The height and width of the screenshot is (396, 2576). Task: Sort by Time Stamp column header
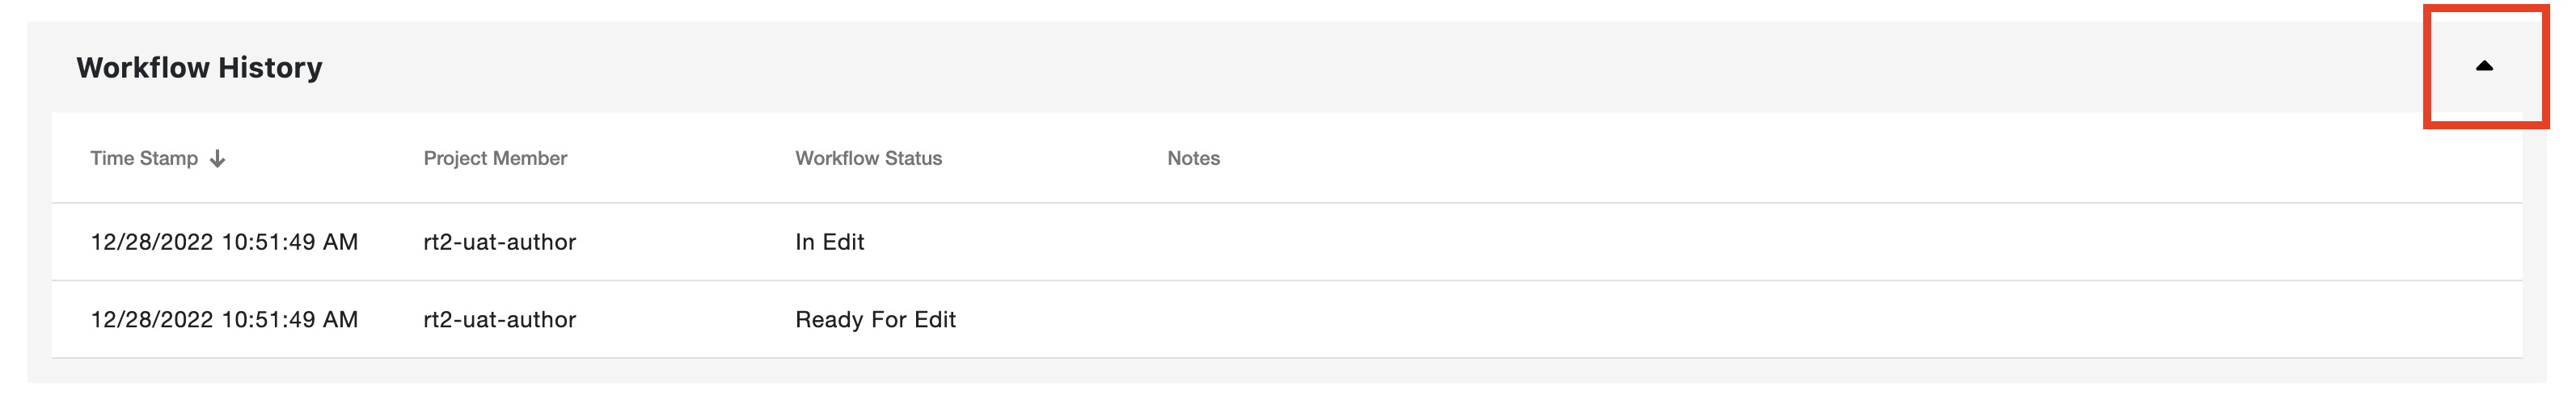coord(144,158)
